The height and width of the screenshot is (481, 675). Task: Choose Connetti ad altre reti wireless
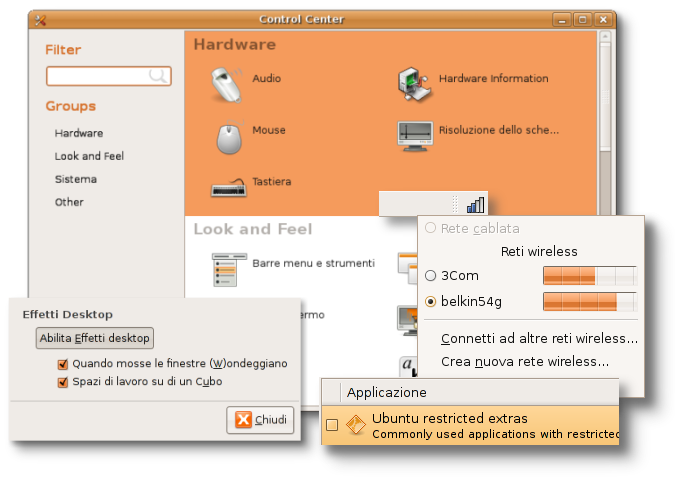(x=538, y=338)
